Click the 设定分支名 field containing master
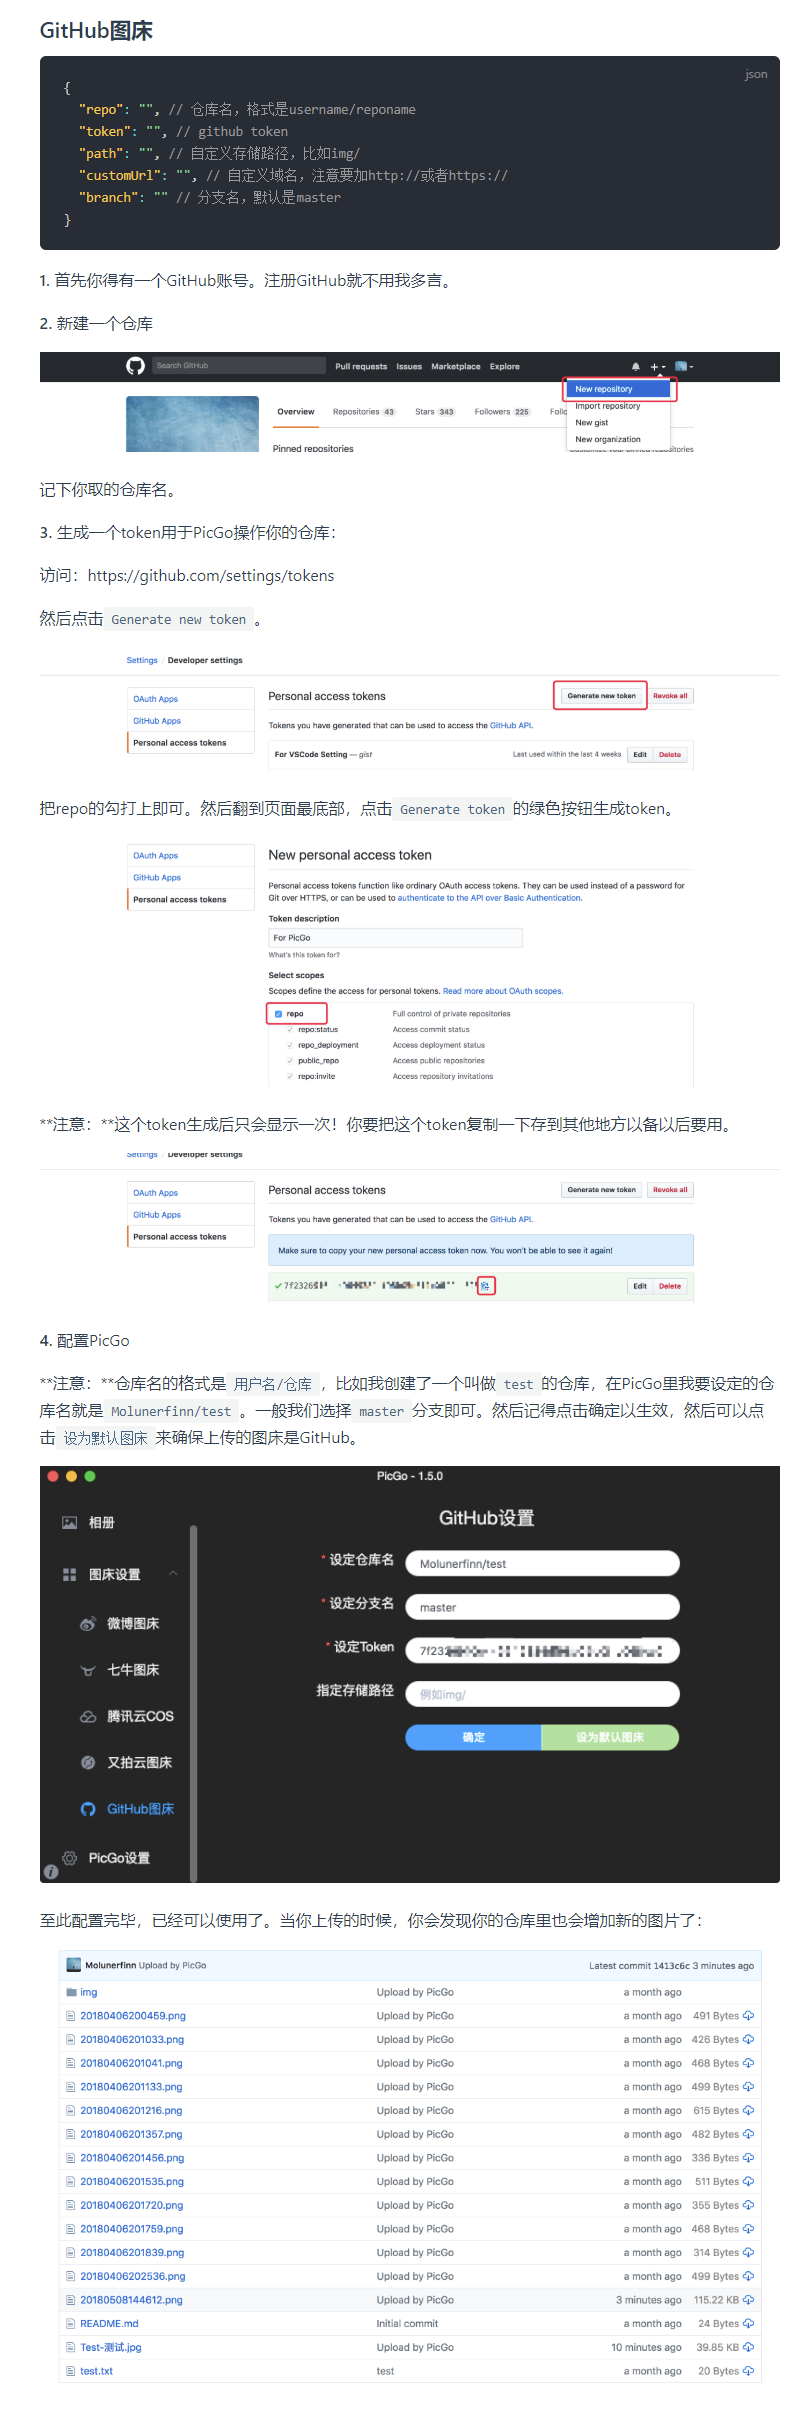Viewport: 802px width, 2424px height. click(543, 1607)
